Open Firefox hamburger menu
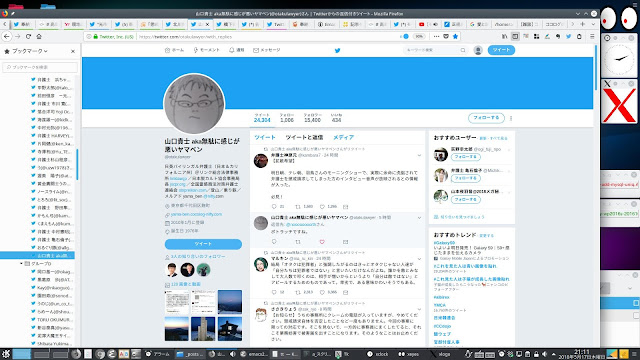This screenshot has width=640, height=360. [592, 36]
